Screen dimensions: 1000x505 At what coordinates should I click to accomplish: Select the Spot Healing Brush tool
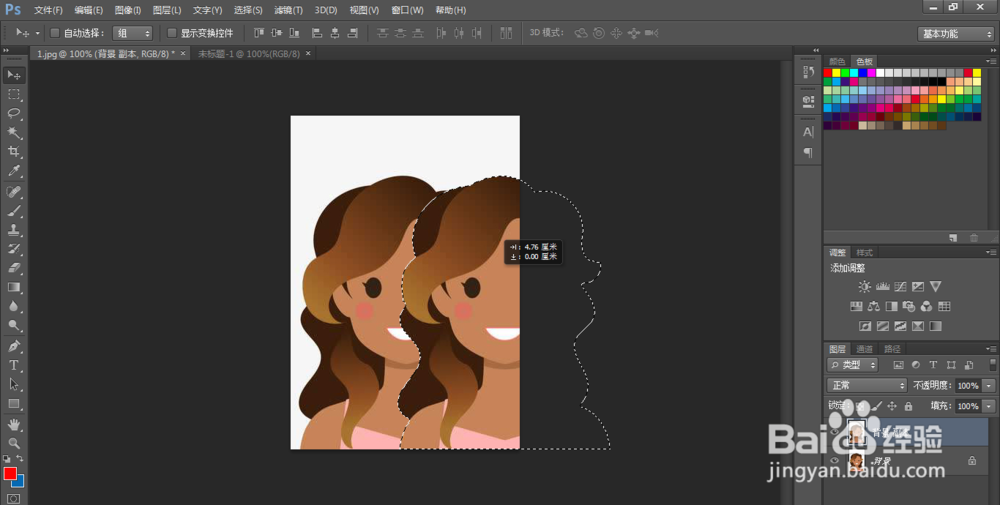click(13, 191)
